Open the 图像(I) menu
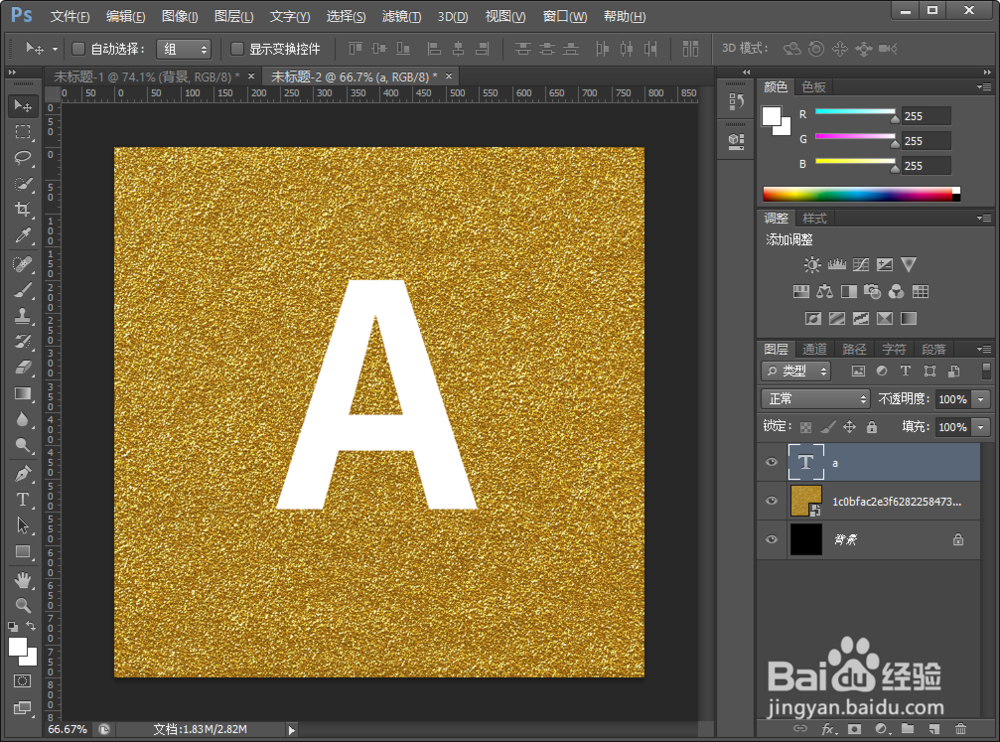This screenshot has height=742, width=1000. pyautogui.click(x=180, y=17)
